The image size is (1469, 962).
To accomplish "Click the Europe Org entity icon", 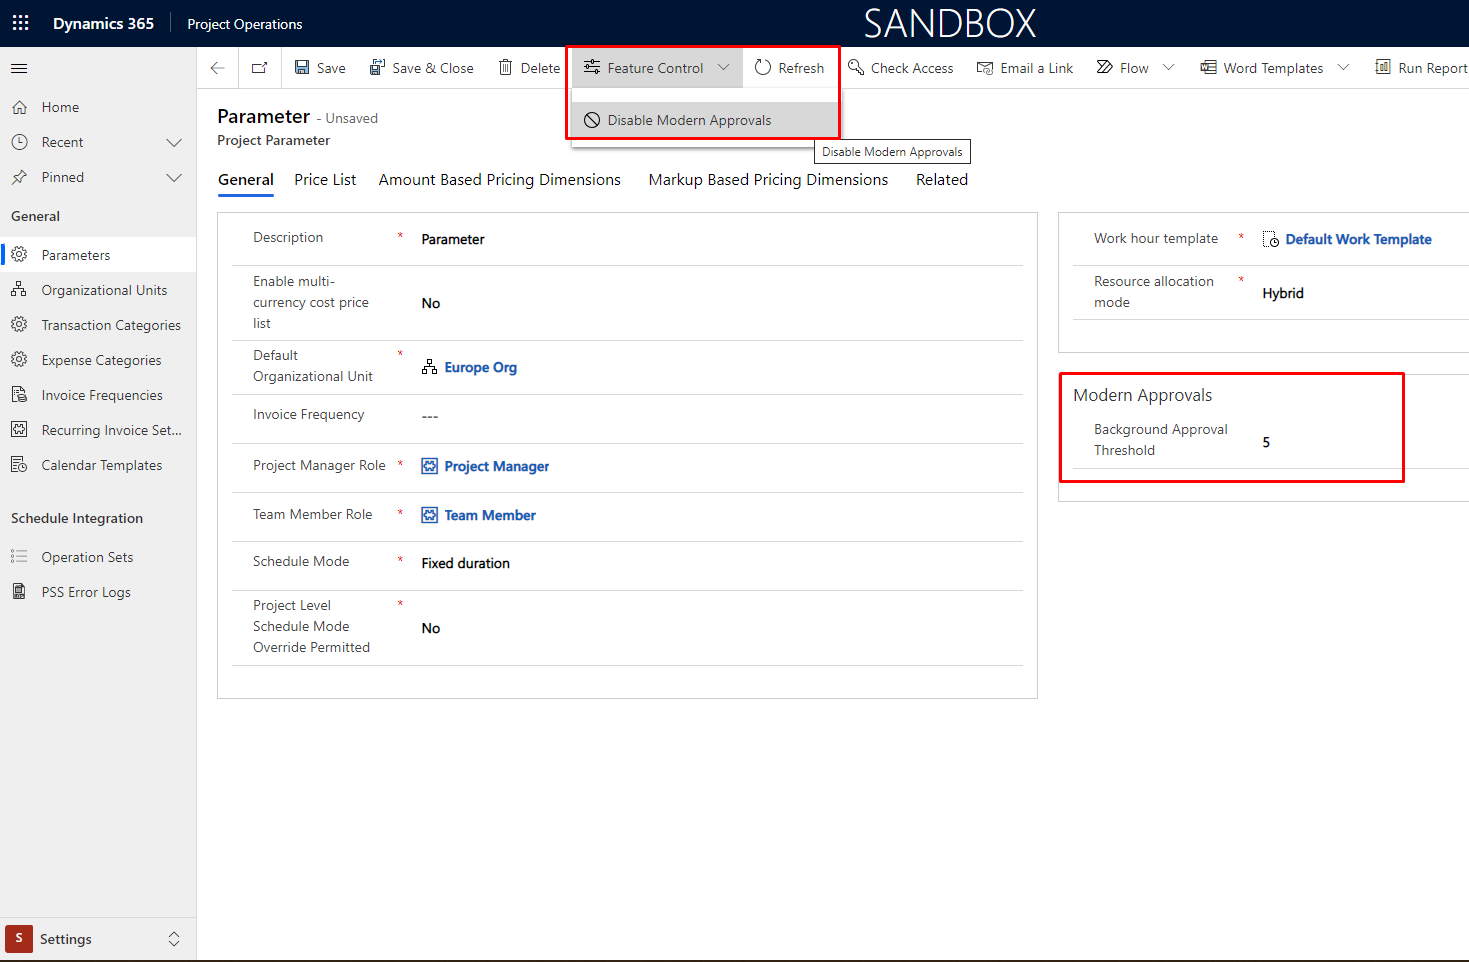I will [x=429, y=367].
